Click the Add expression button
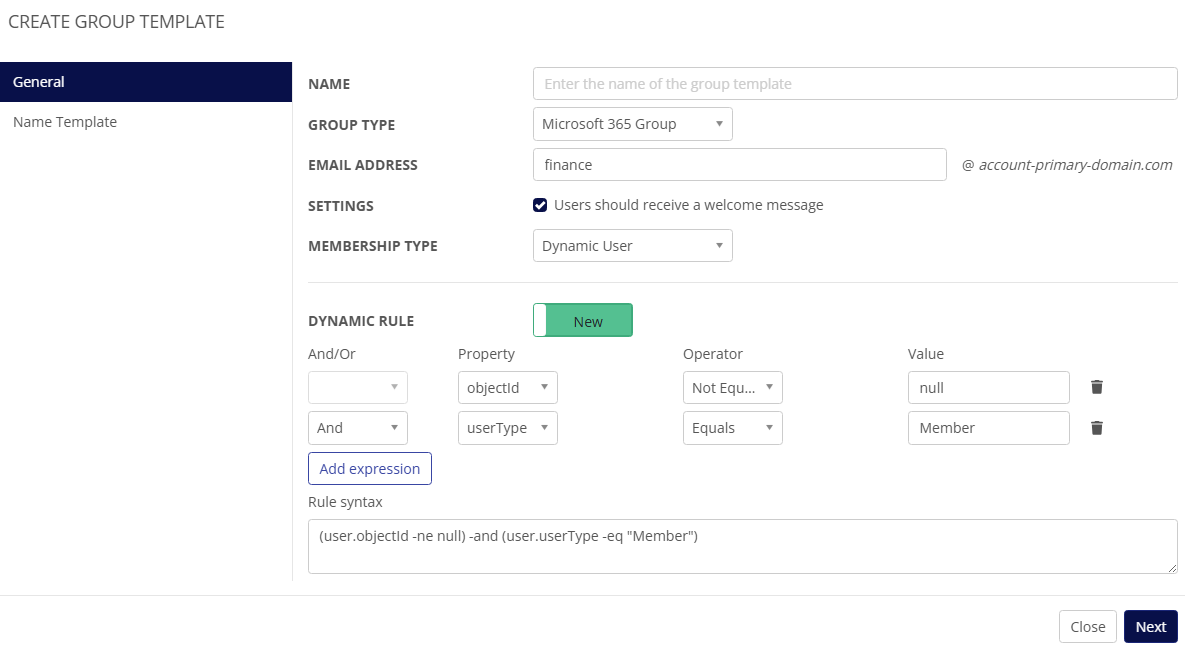Viewport: 1185px width, 652px height. [x=370, y=469]
